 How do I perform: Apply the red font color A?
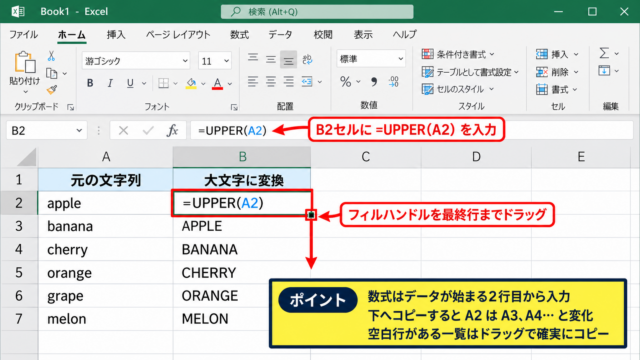pyautogui.click(x=218, y=83)
